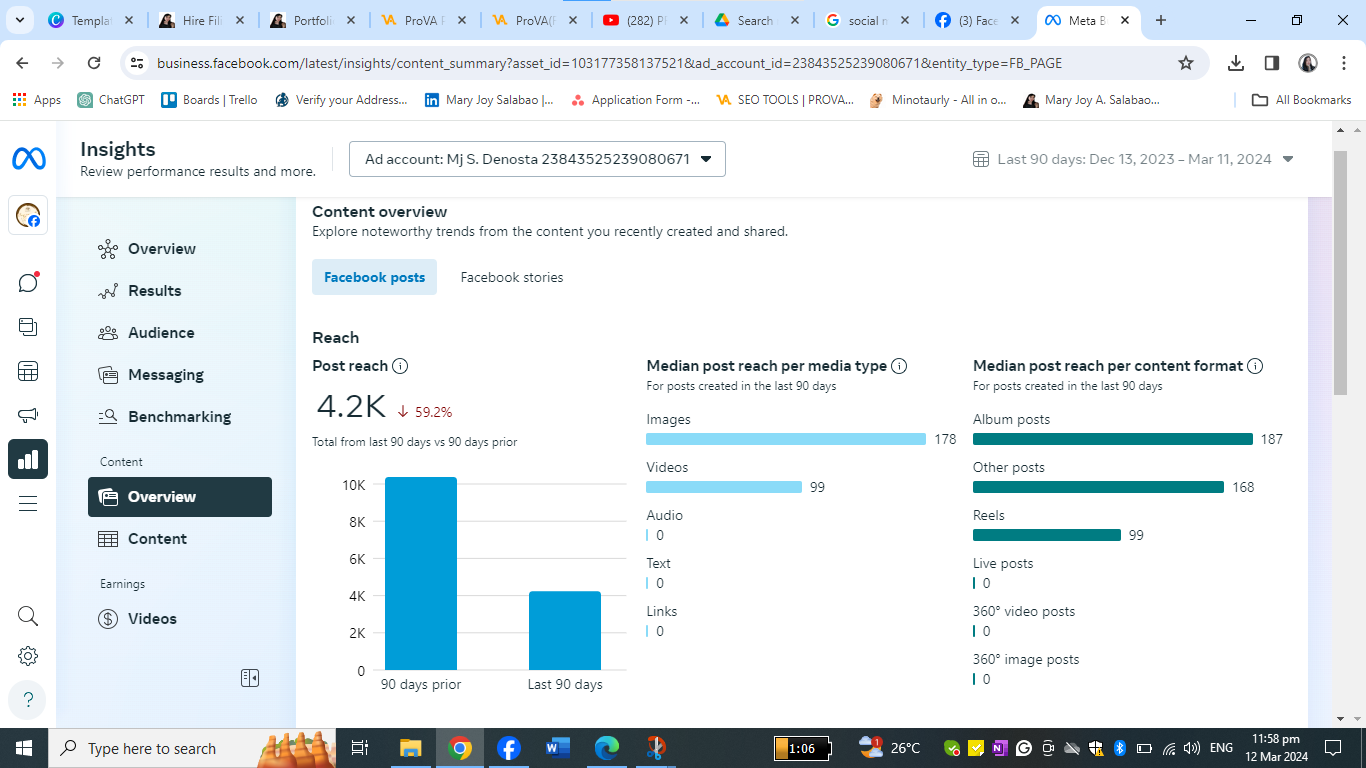Image resolution: width=1366 pixels, height=768 pixels.
Task: Click the Meta logo icon in sidebar
Action: click(x=28, y=158)
